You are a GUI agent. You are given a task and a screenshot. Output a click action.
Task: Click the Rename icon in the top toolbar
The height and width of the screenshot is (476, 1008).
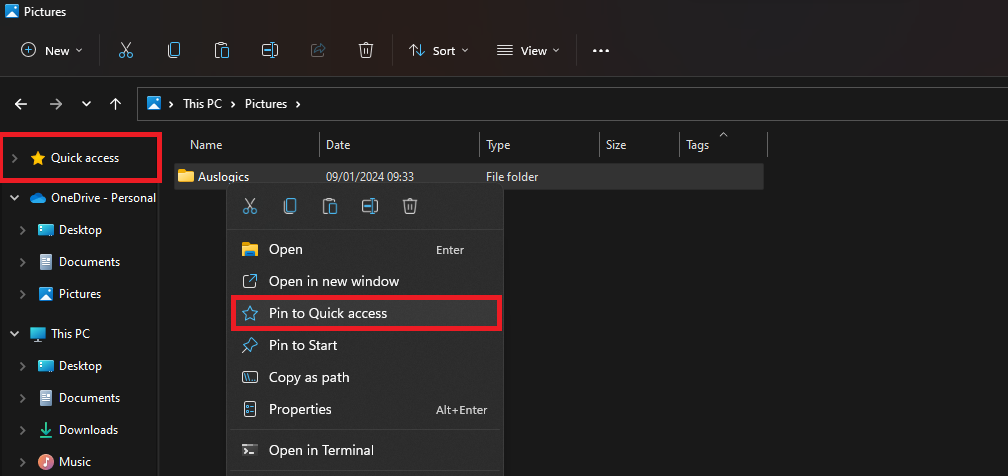(x=270, y=50)
